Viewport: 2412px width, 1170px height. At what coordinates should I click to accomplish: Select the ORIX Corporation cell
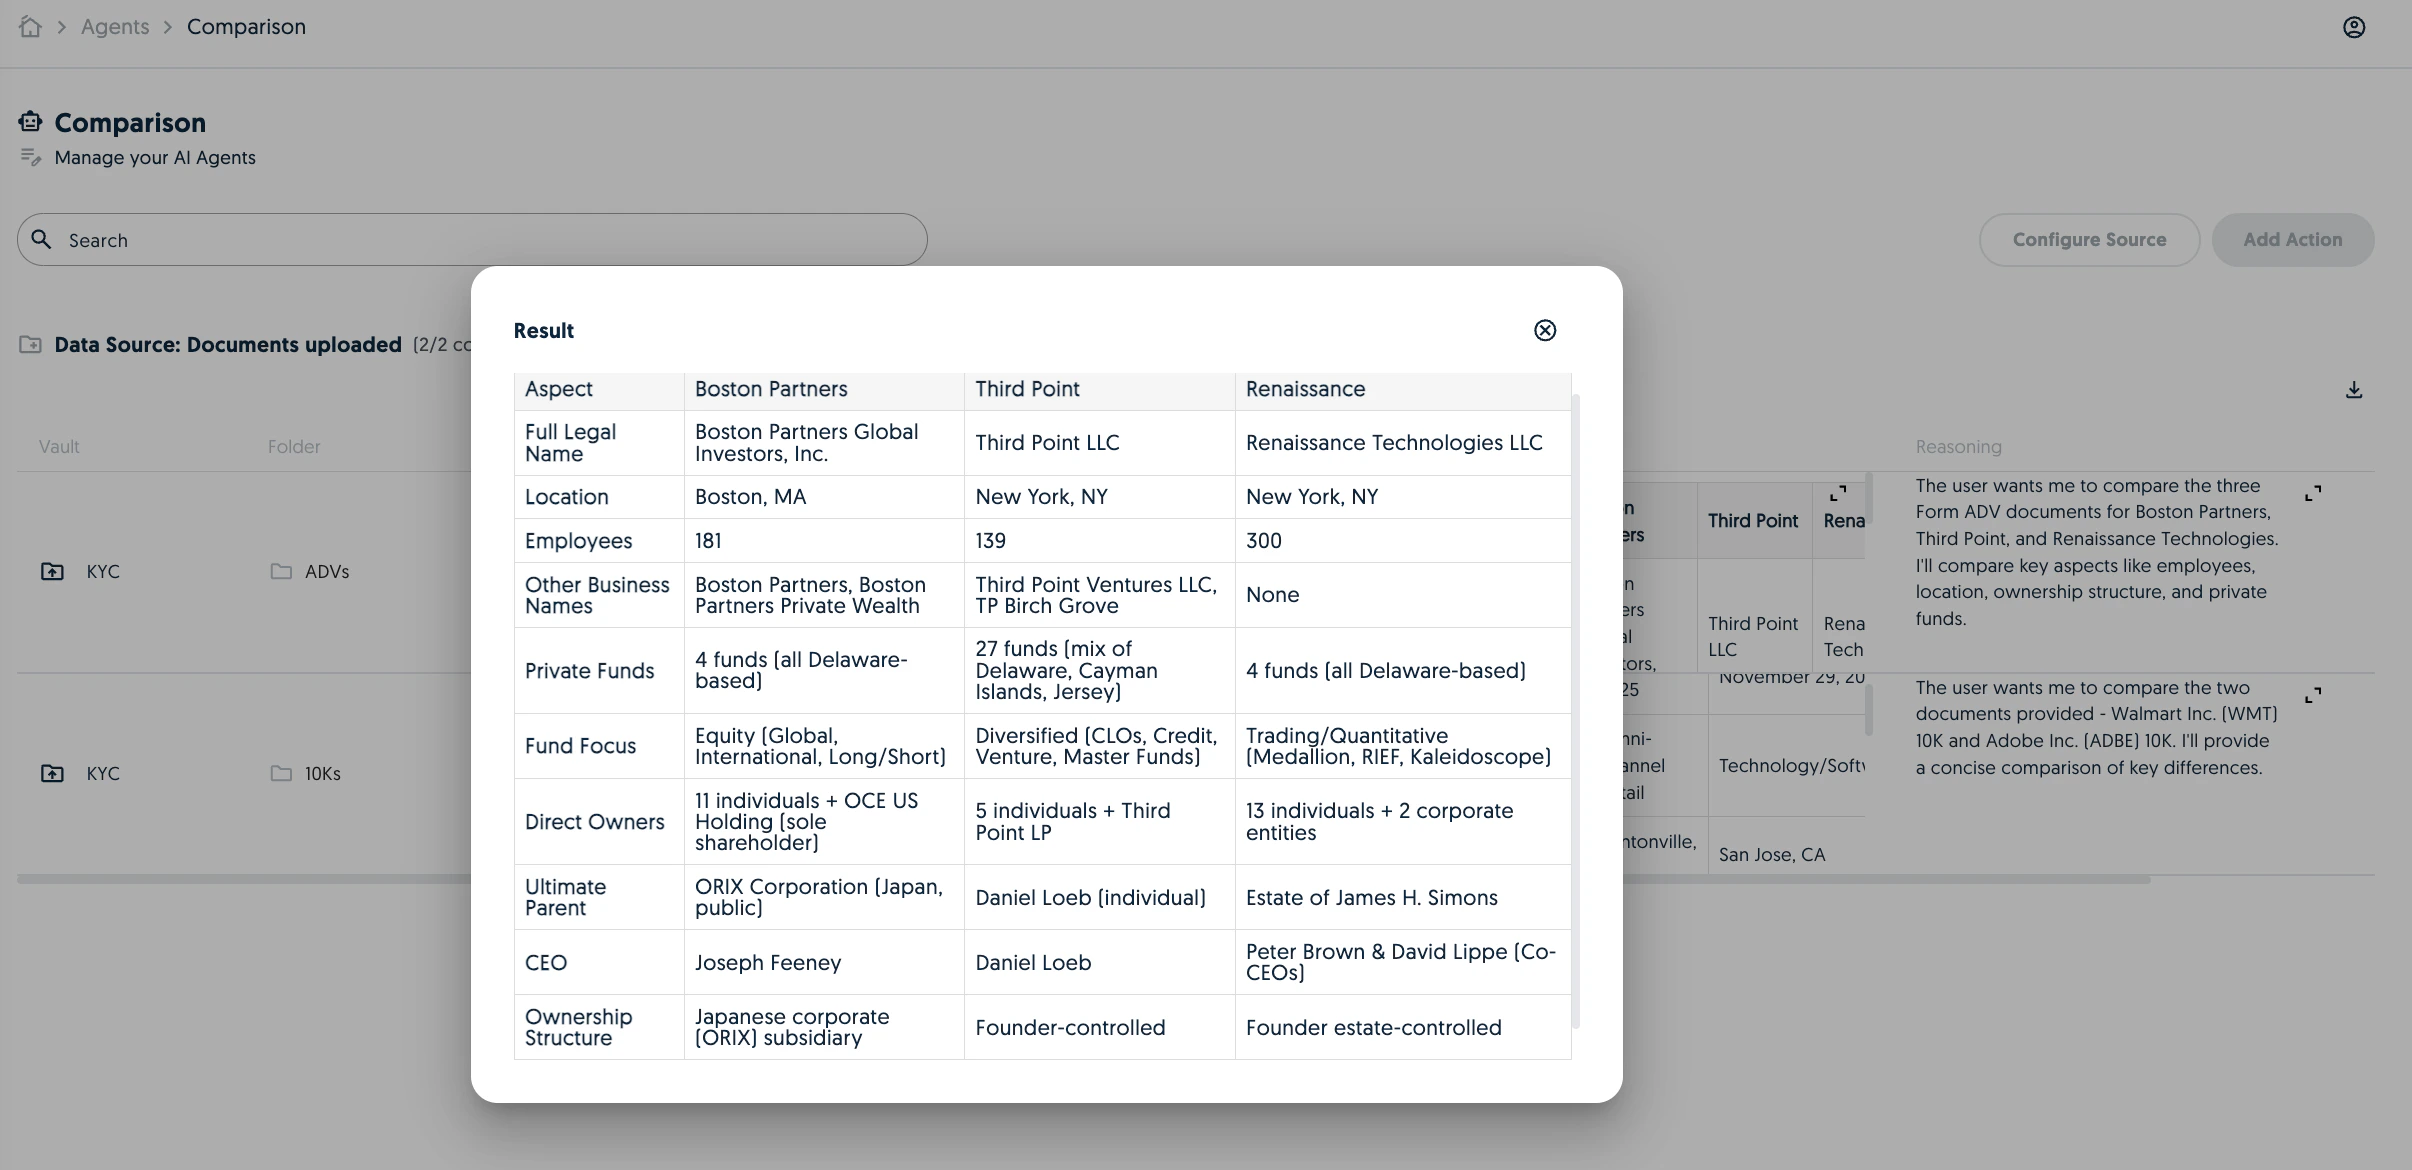pos(824,897)
